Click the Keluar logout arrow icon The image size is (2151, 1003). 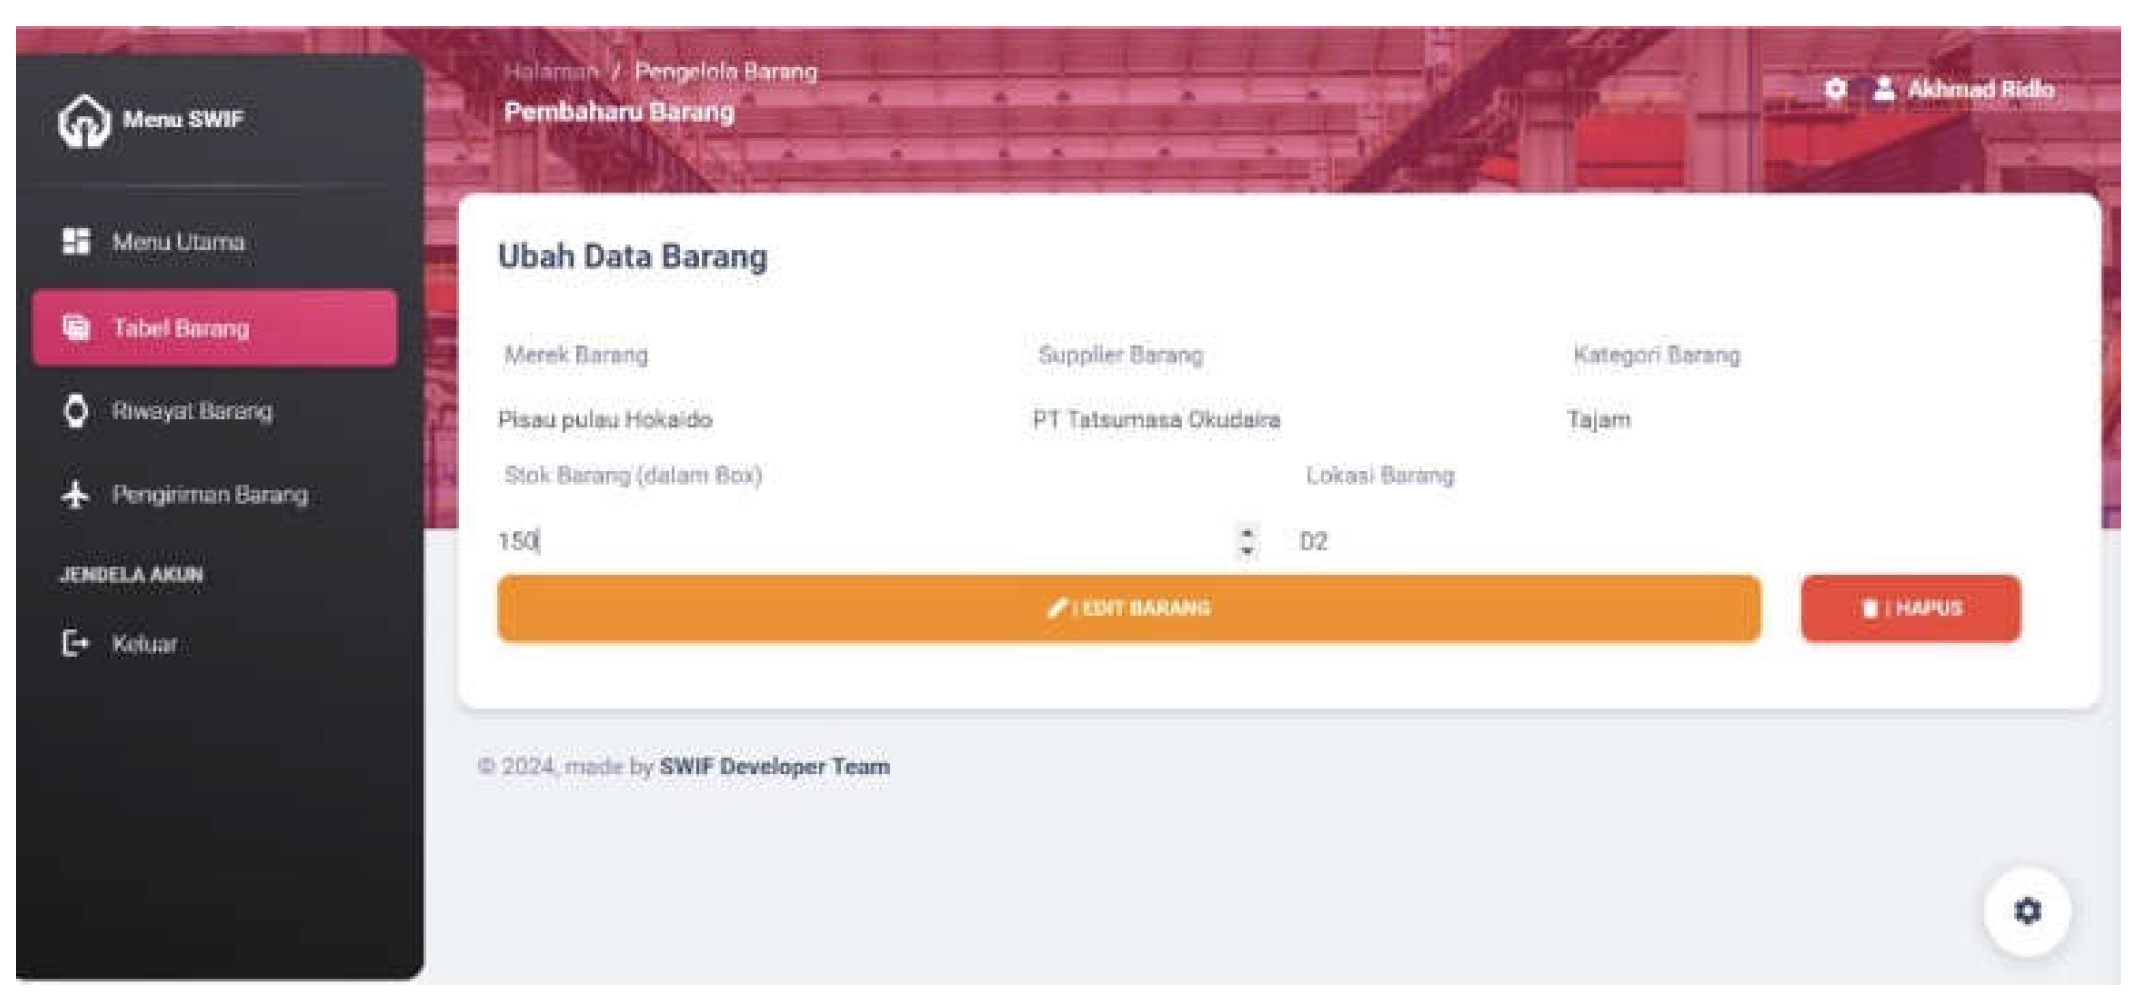click(76, 643)
